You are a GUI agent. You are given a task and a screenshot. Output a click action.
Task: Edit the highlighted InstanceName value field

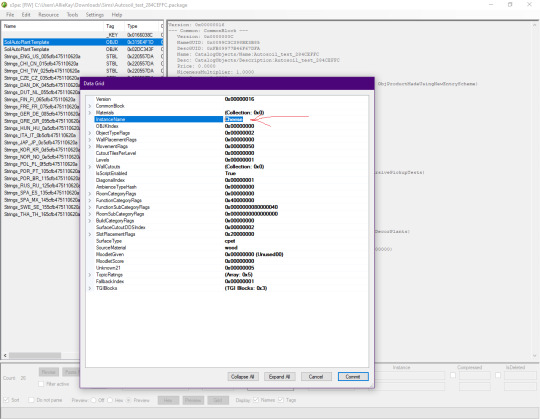click(x=234, y=119)
